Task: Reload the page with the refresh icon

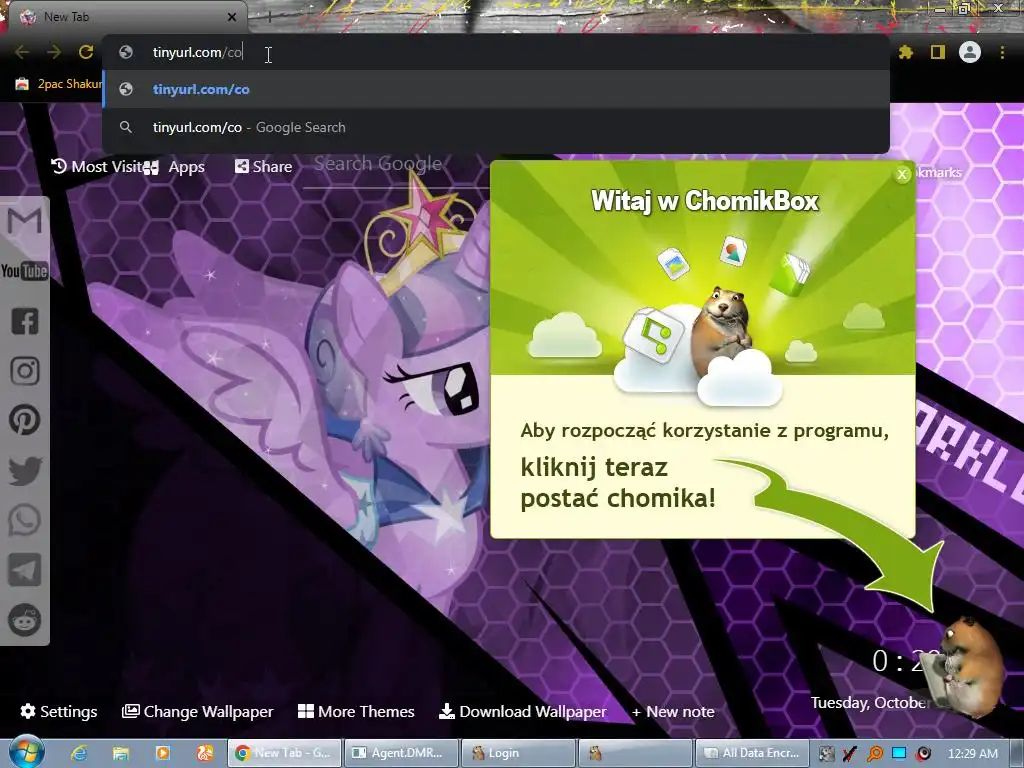Action: click(x=86, y=52)
